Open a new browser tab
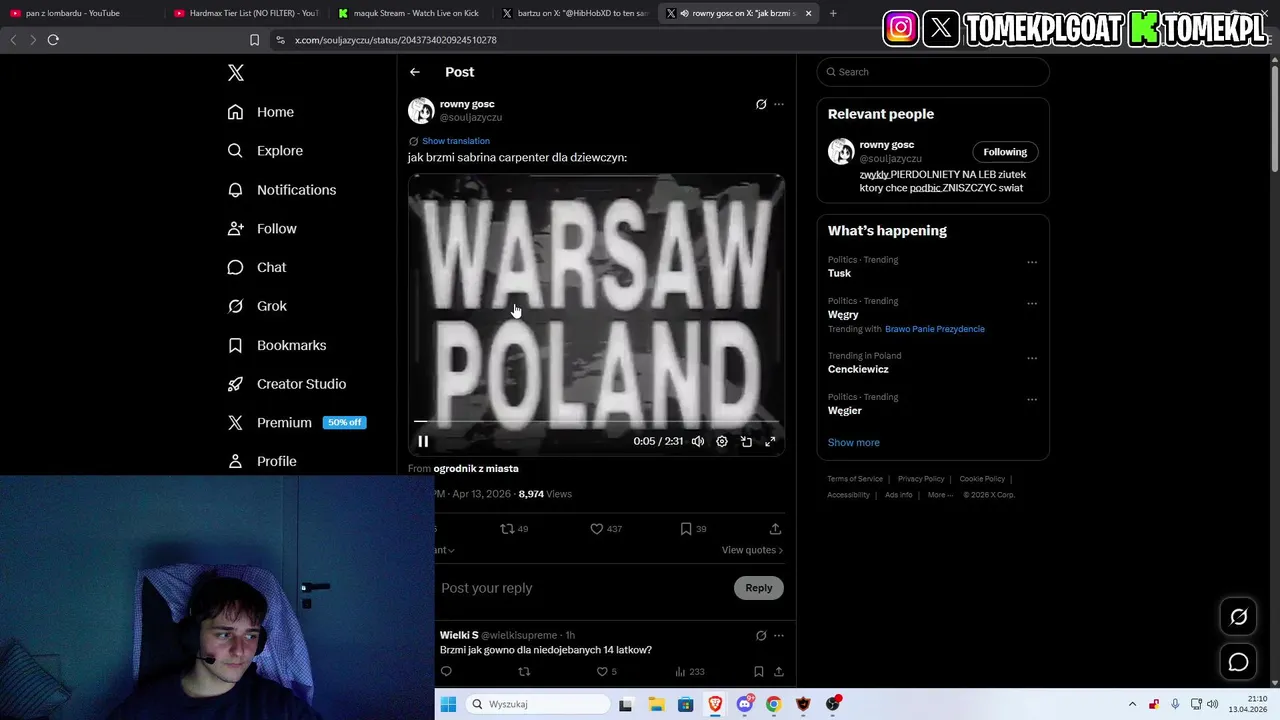Viewport: 1280px width, 720px height. [833, 13]
